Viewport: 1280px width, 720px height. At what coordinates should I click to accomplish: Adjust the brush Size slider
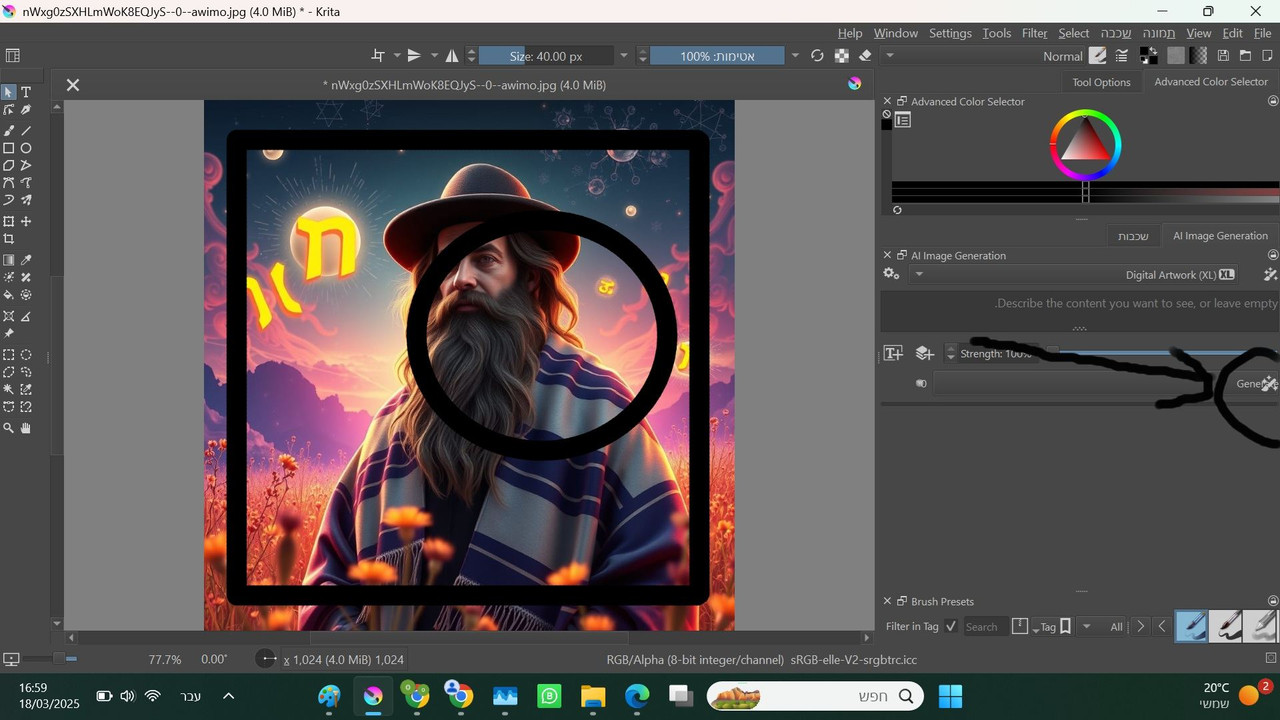point(546,56)
